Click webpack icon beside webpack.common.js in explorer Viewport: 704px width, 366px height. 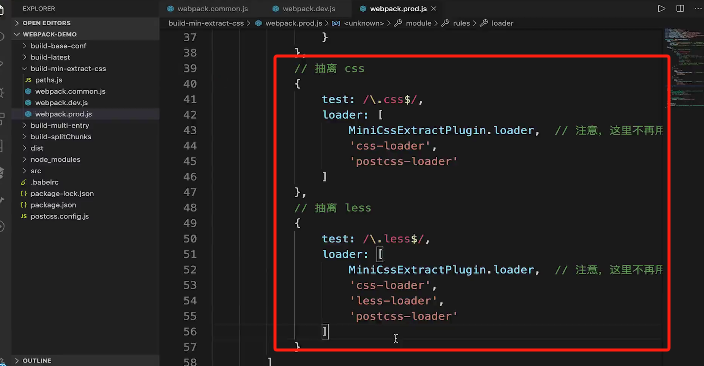click(28, 91)
